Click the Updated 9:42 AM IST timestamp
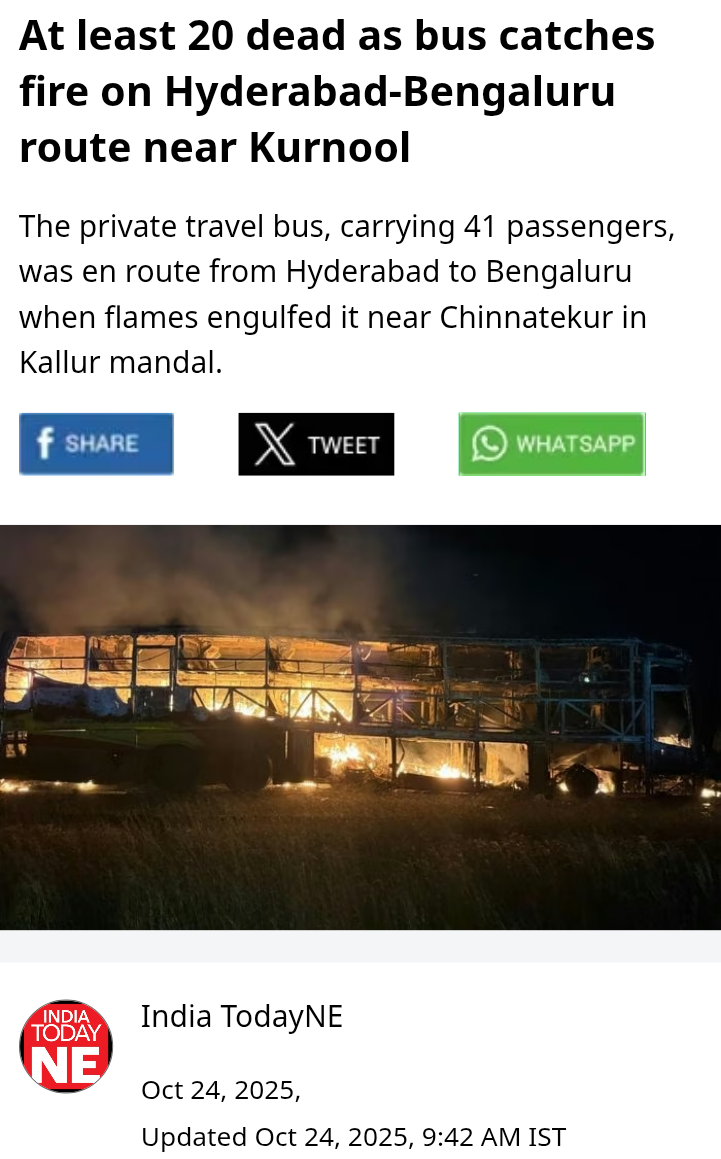 tap(353, 1136)
